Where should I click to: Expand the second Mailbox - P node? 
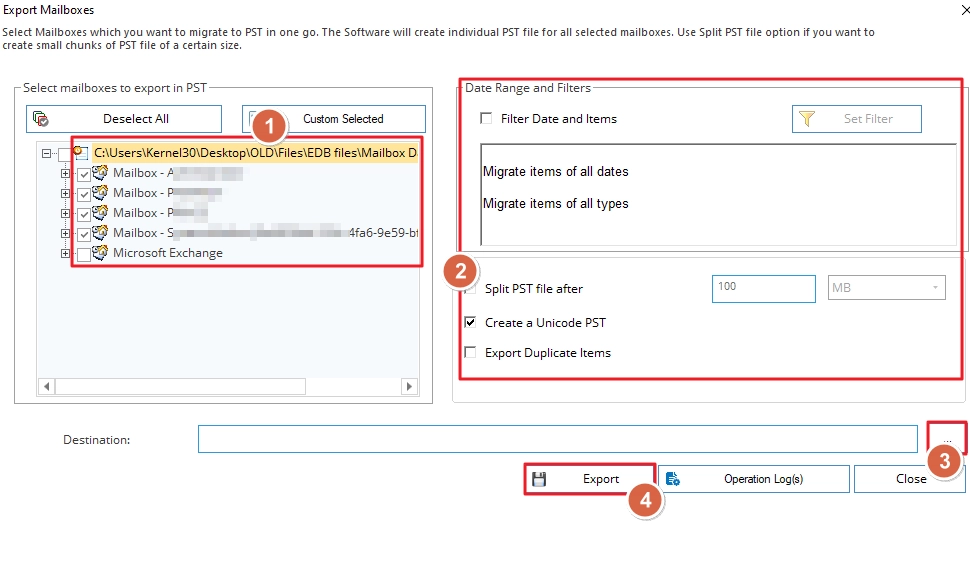click(65, 213)
